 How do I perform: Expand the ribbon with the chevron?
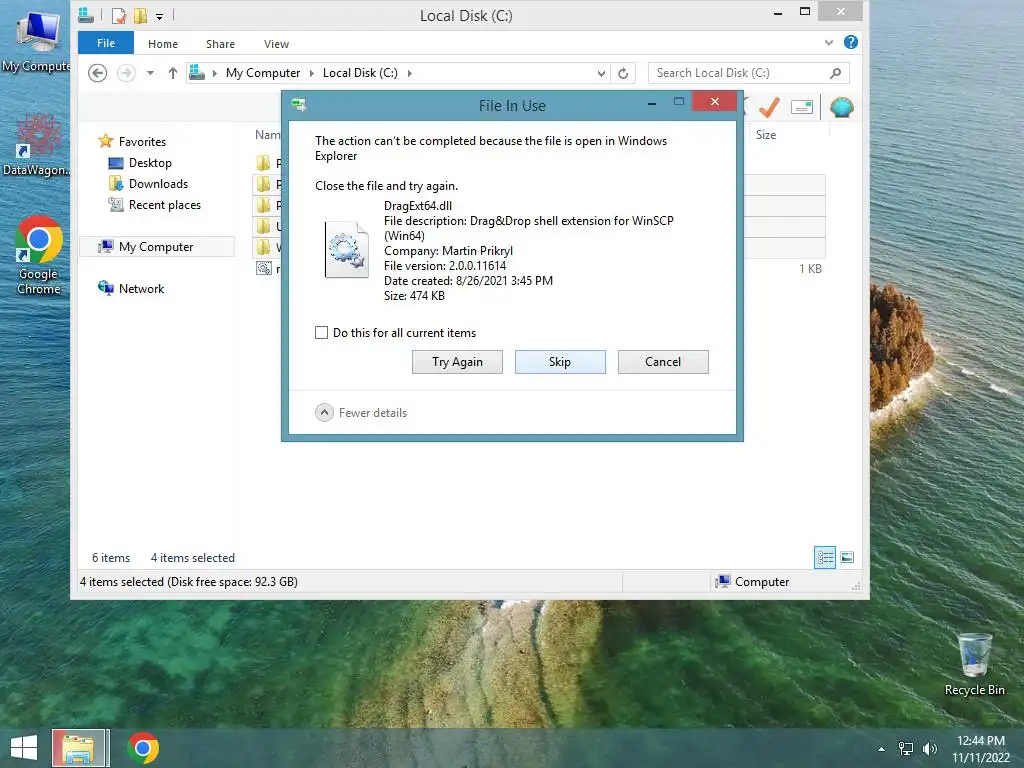point(829,42)
